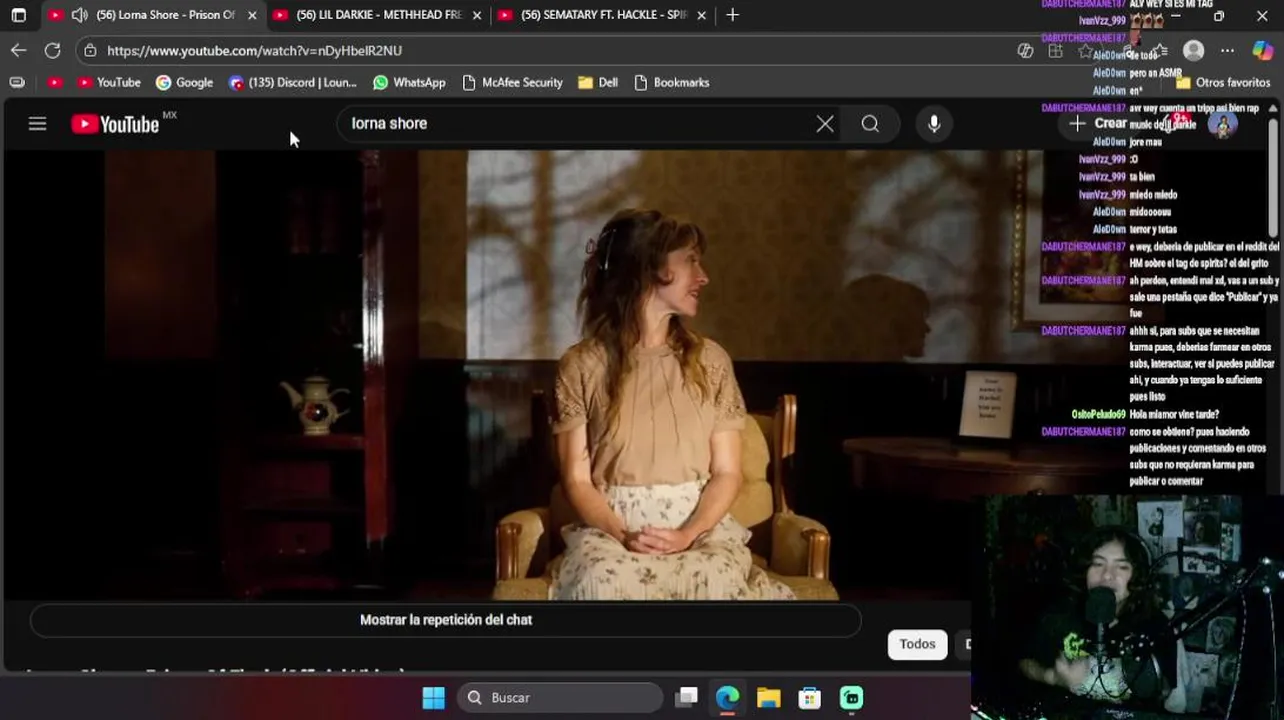Viewport: 1284px width, 720px height.
Task: Reload the page
Action: [53, 50]
